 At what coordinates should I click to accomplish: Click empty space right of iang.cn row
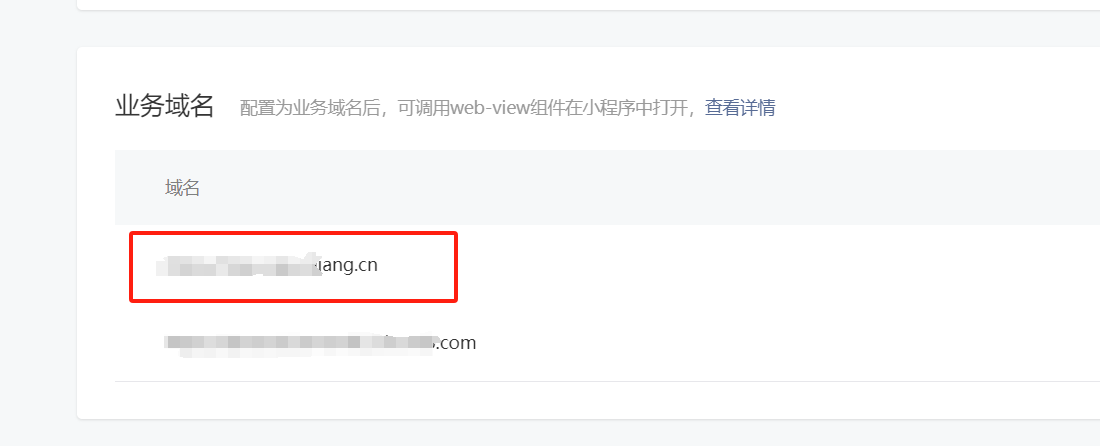(772, 266)
